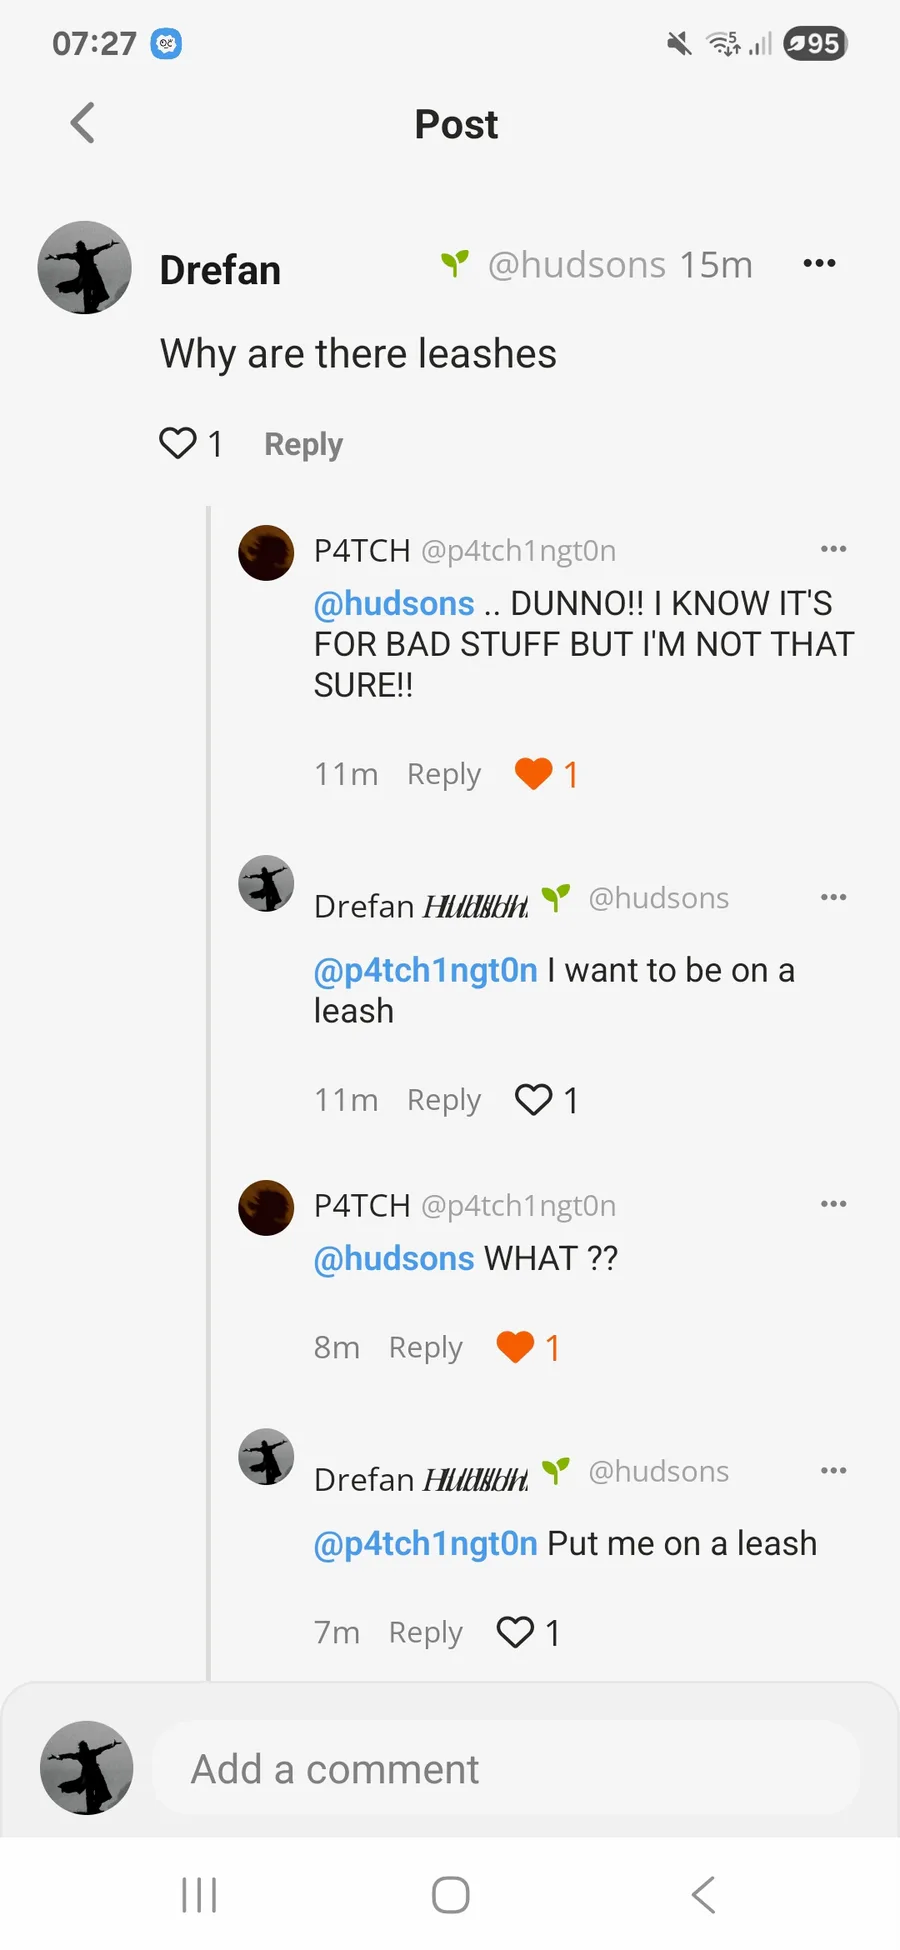Open Android recent apps button
900x1950 pixels.
click(x=199, y=1895)
